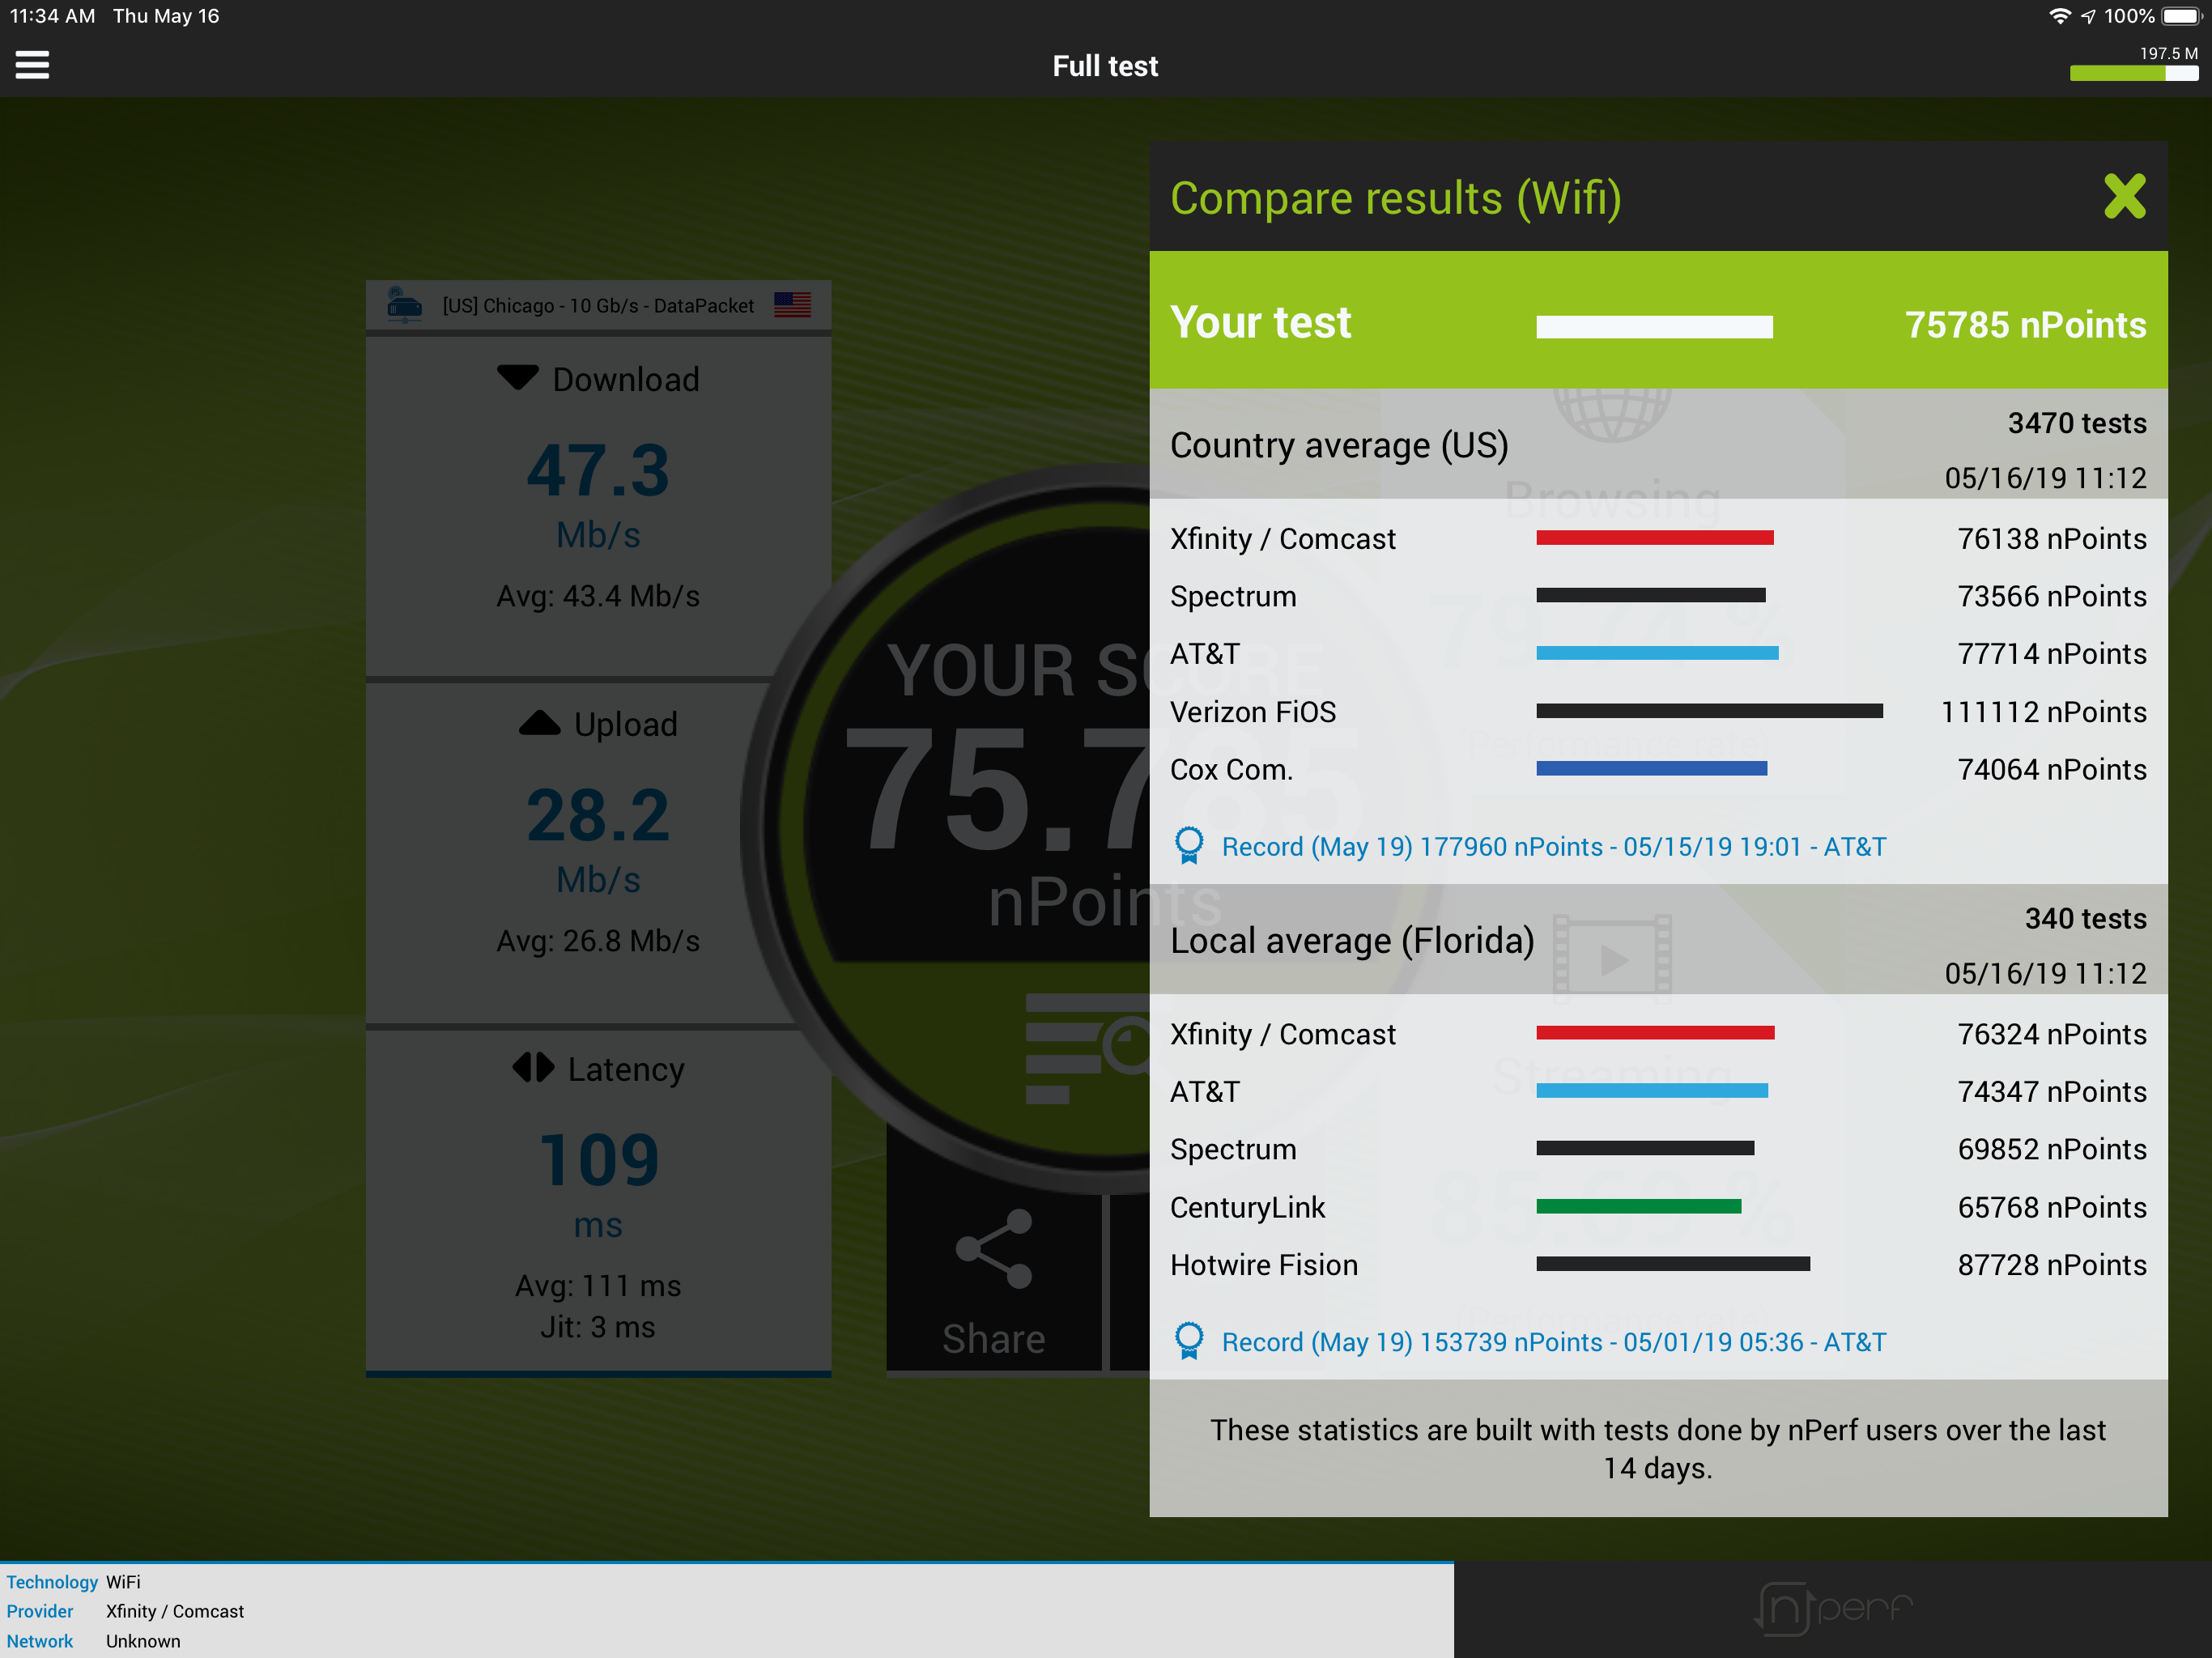
Task: Tap the white Your test score bar
Action: [1654, 327]
